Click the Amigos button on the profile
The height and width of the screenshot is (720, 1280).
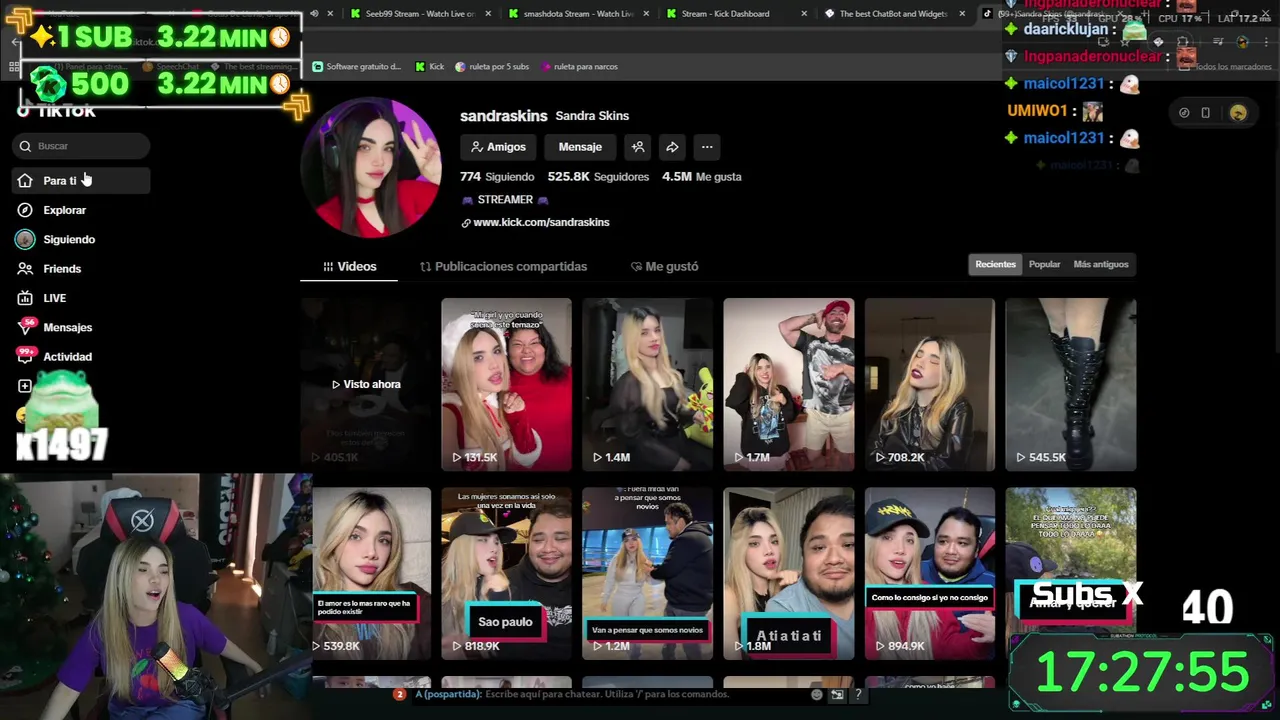tap(498, 147)
